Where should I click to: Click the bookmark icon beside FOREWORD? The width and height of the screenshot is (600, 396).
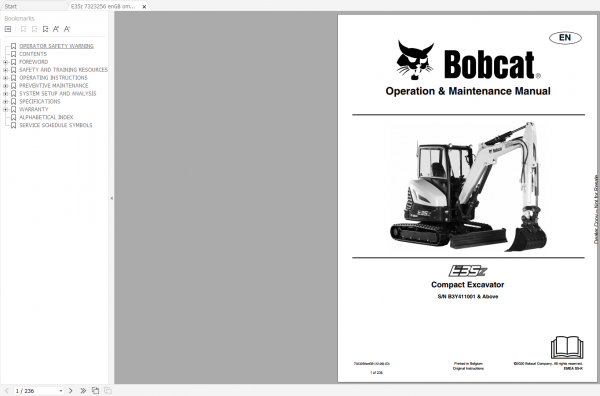(13, 62)
